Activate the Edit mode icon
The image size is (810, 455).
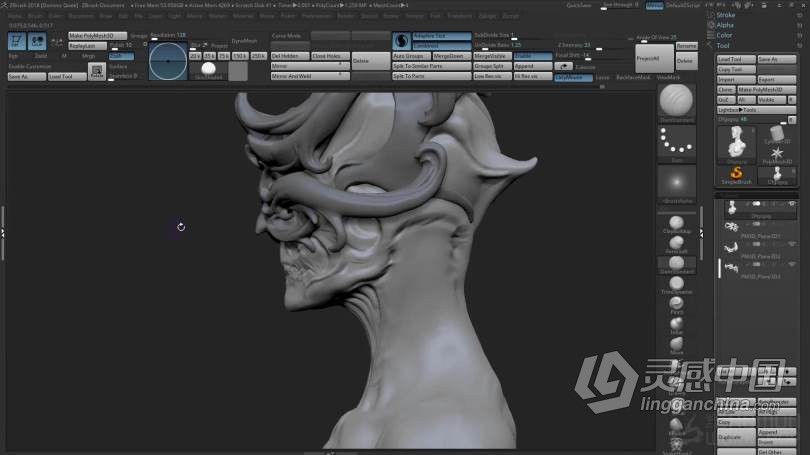[17, 41]
